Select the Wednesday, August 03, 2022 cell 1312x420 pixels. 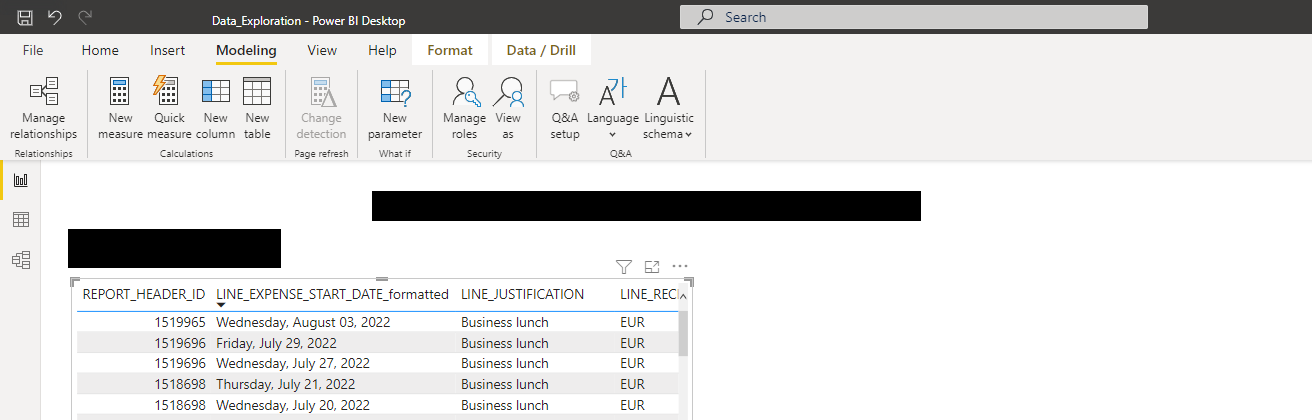point(303,322)
